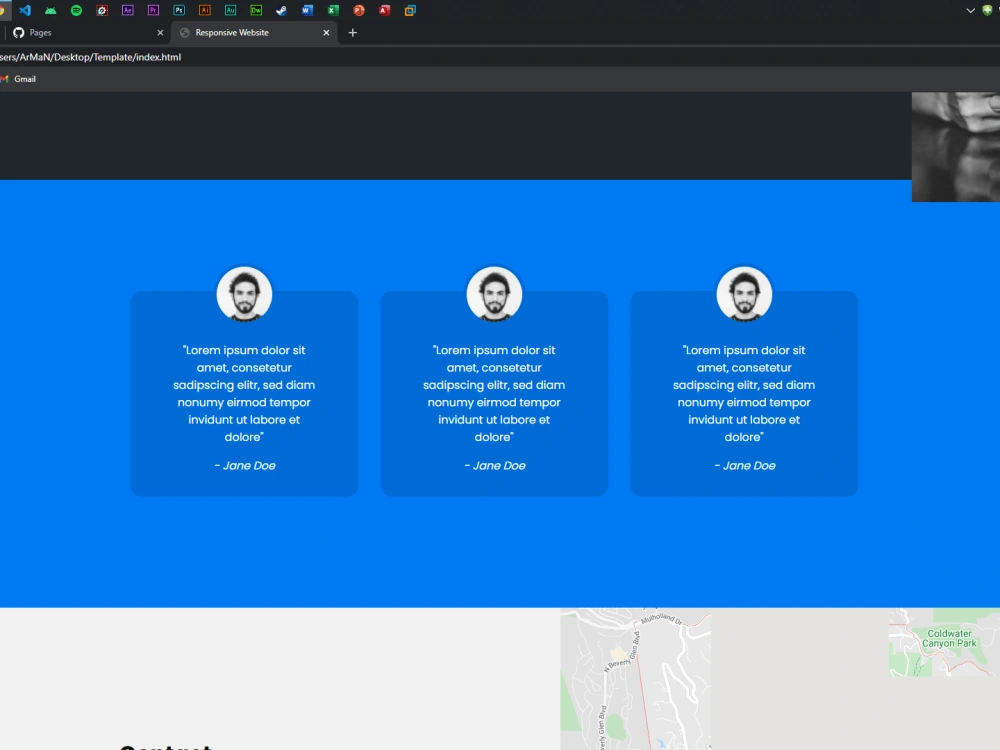Open Android Studio from the taskbar
Image resolution: width=1000 pixels, height=750 pixels.
tap(49, 10)
